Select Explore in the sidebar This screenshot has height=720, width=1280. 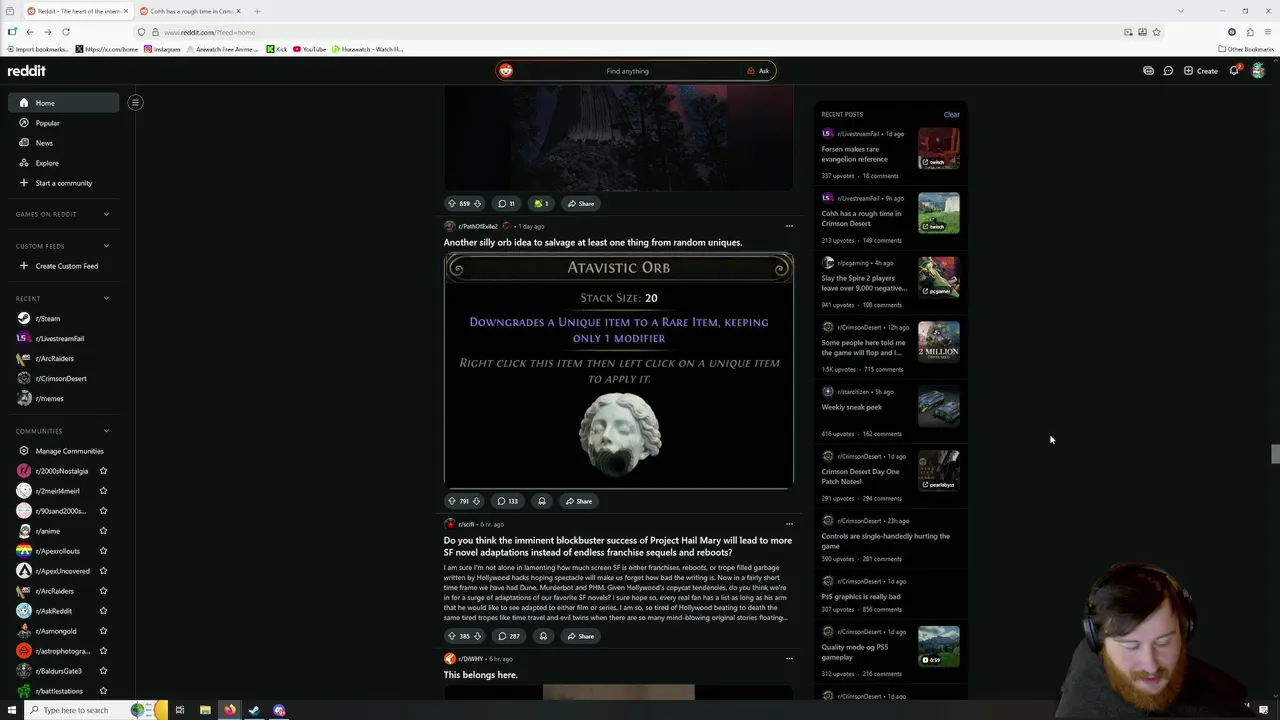pos(63,163)
